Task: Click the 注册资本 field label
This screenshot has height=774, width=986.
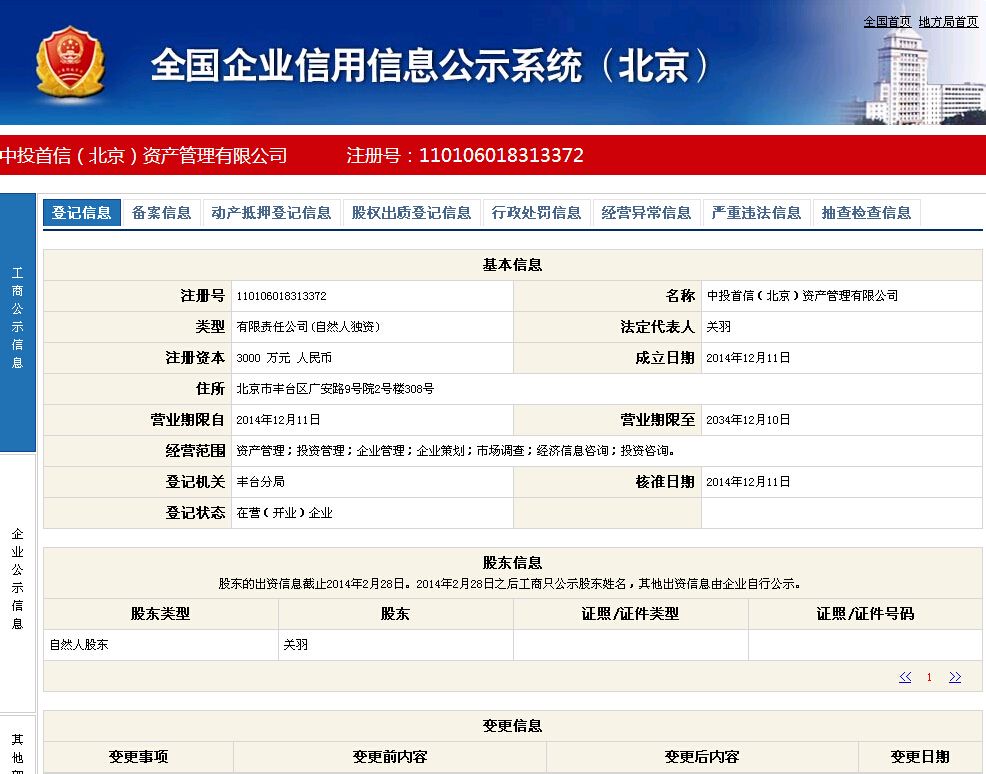Action: tap(195, 358)
